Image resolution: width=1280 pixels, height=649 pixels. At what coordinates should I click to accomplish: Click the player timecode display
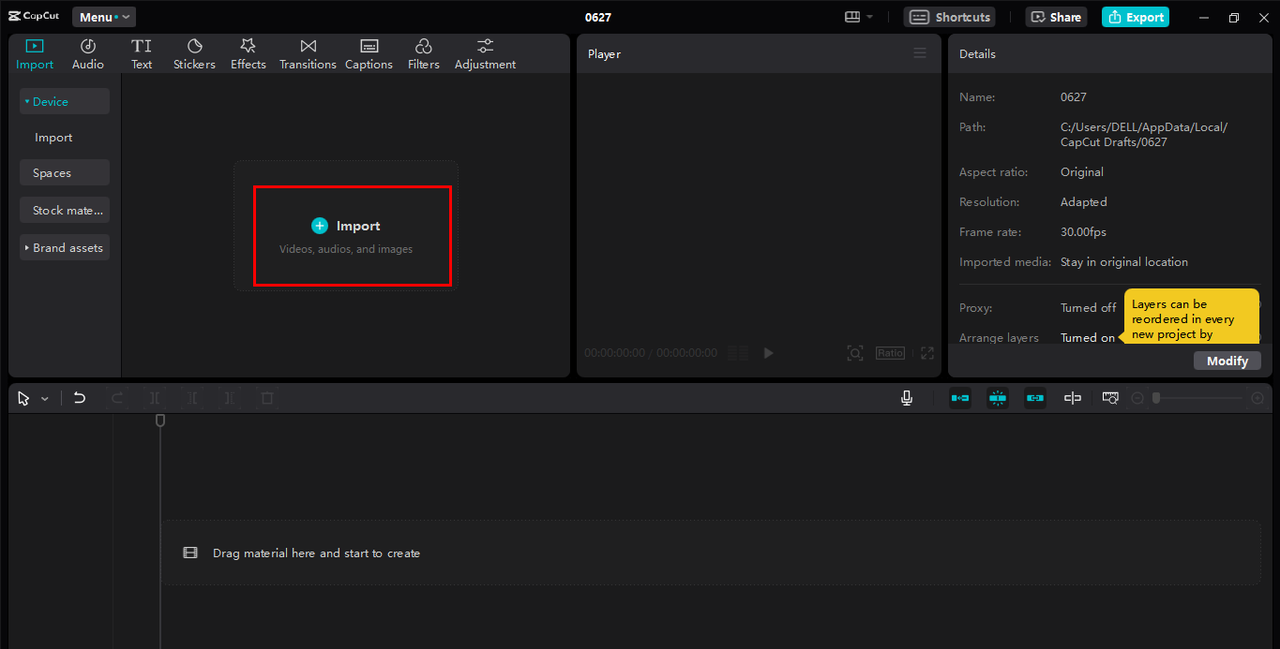pyautogui.click(x=651, y=353)
